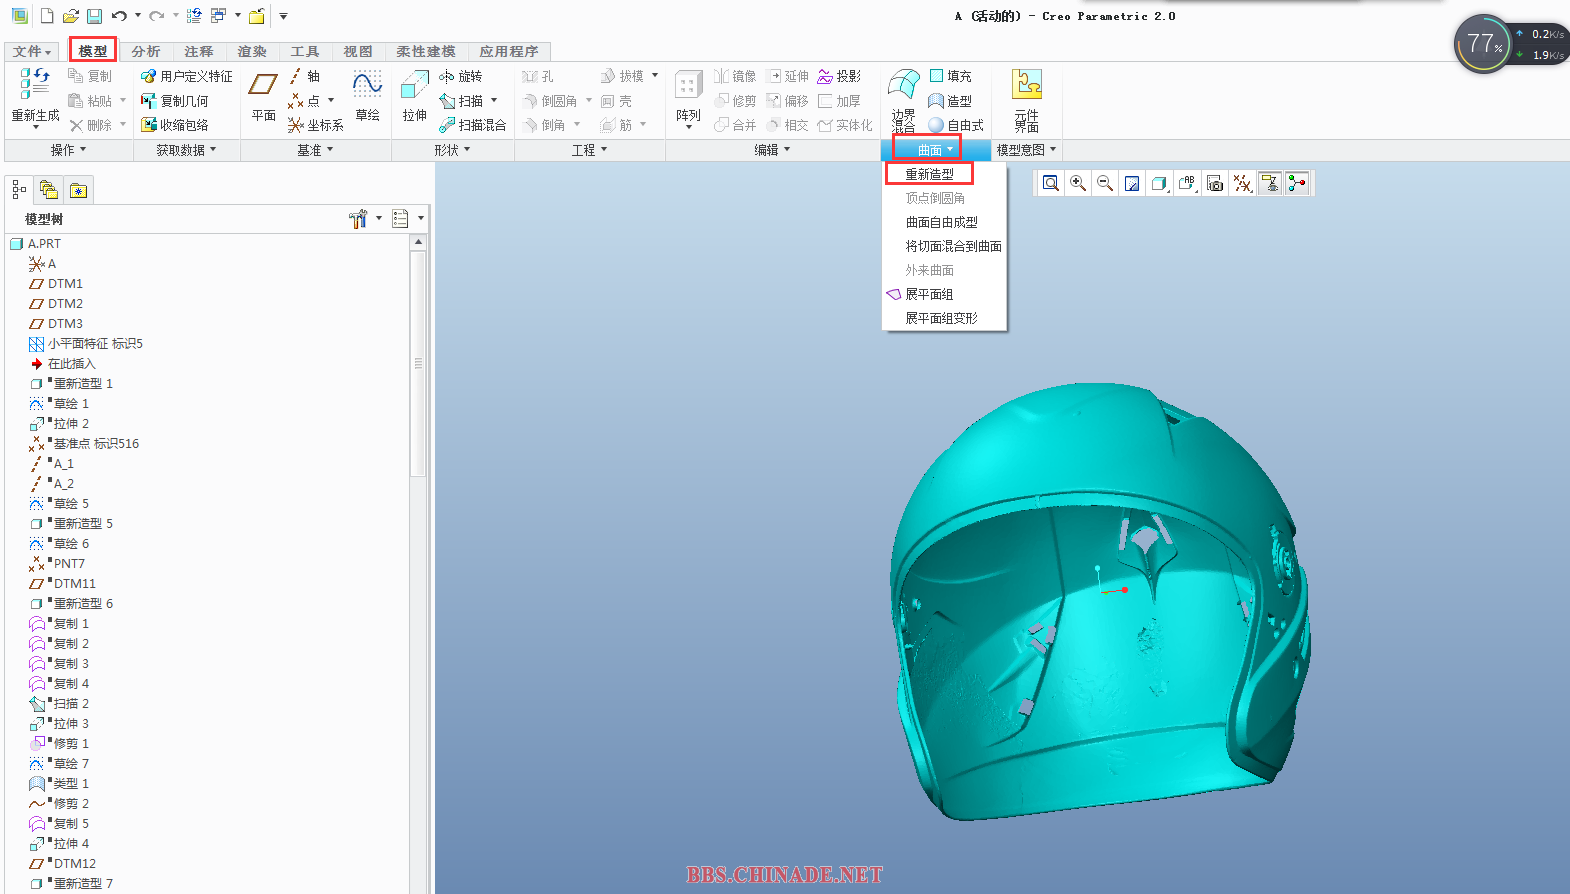Open the 自由式 freestyle tool
Screen dimensions: 1570x894
pos(956,125)
